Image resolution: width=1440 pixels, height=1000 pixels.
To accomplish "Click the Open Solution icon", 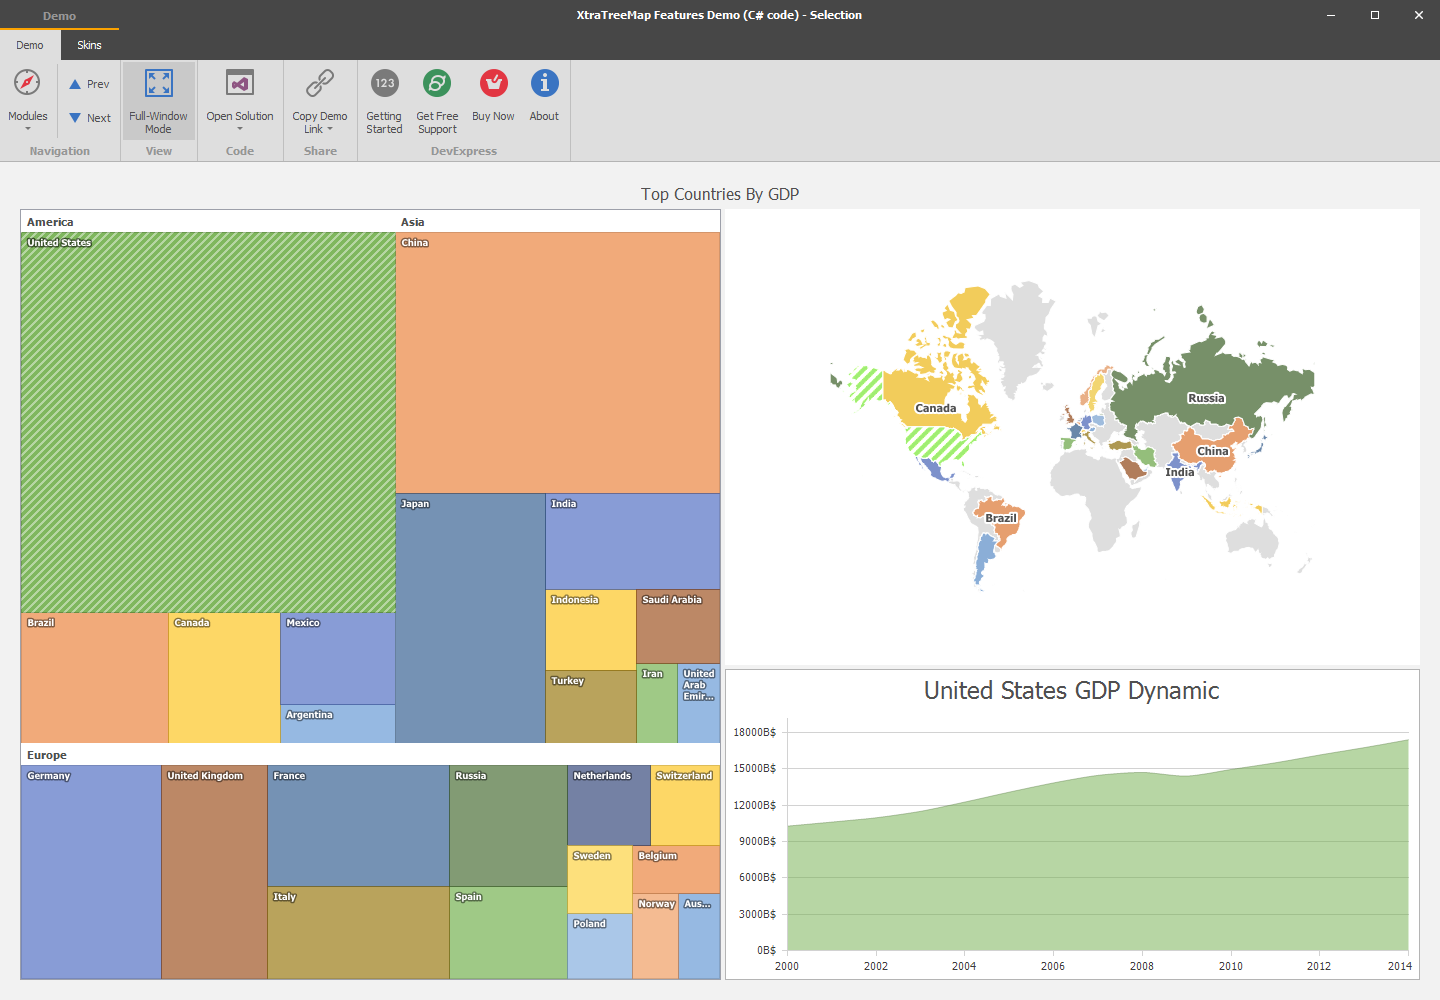I will click(x=240, y=84).
